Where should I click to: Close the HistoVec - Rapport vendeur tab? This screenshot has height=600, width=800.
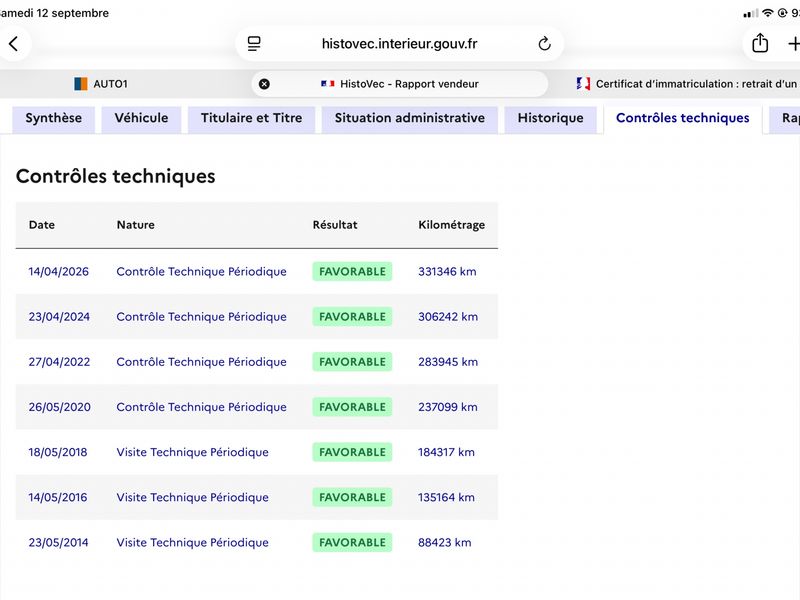coord(264,84)
